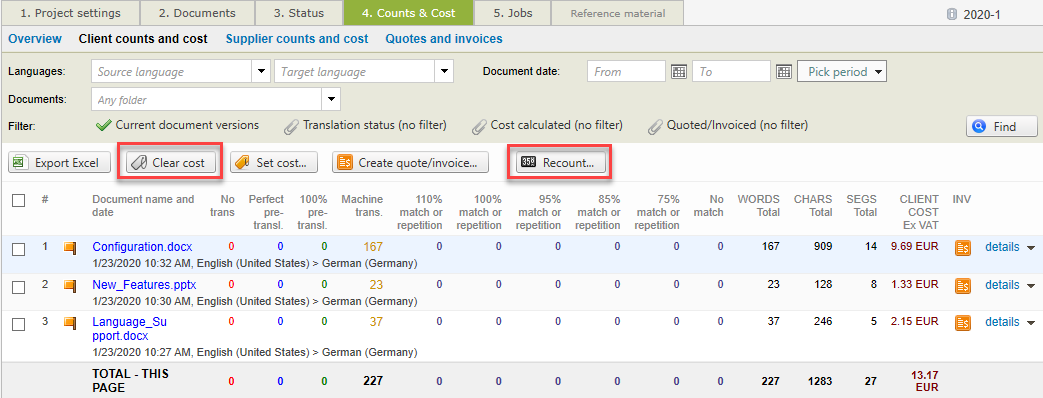The width and height of the screenshot is (1043, 398).
Task: Click the invoice icon for Language_Support.docx
Action: (963, 323)
